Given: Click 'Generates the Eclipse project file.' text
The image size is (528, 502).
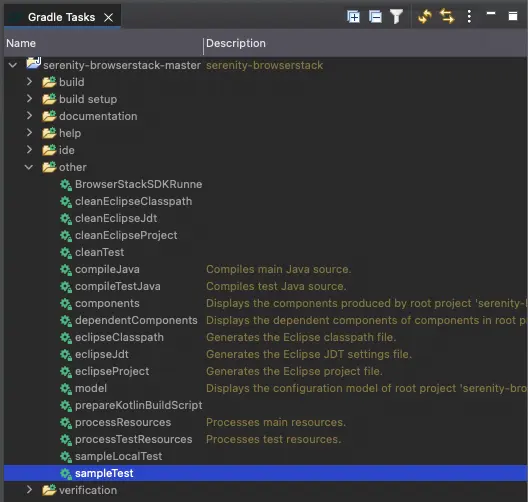Looking at the screenshot, I should [294, 371].
